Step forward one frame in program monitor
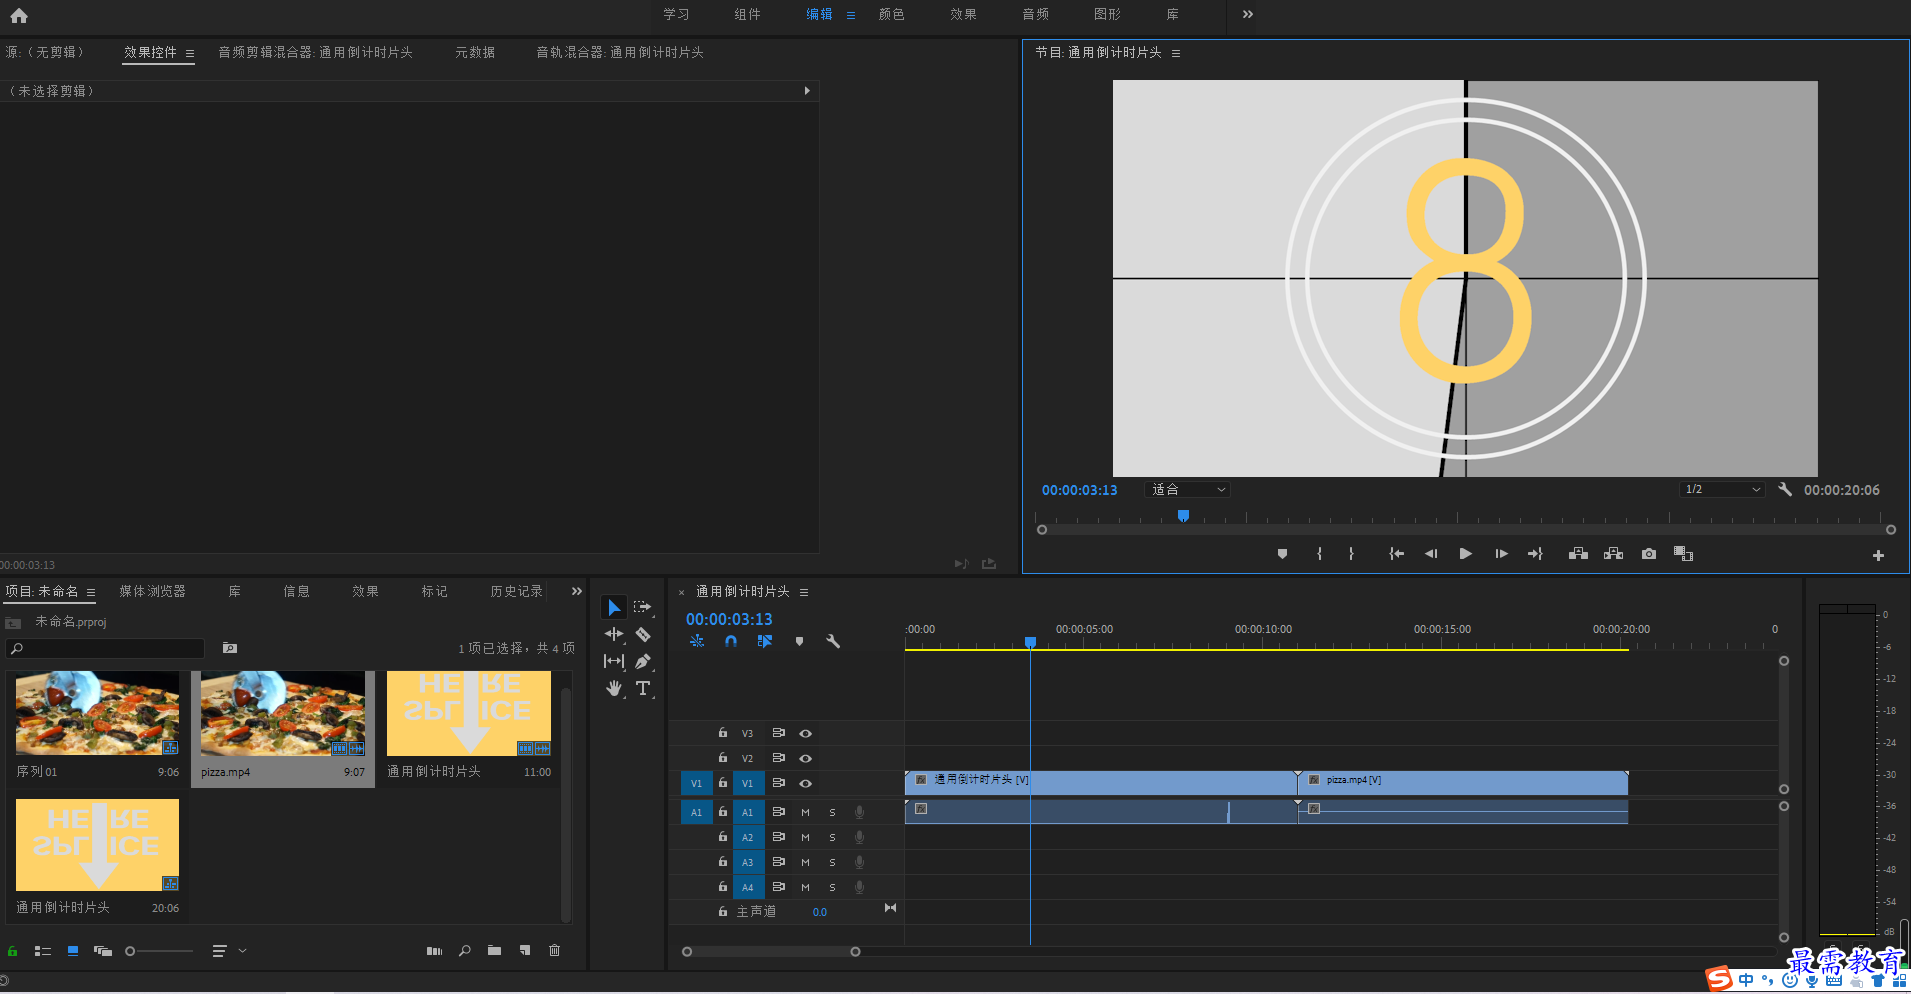 (x=1501, y=554)
